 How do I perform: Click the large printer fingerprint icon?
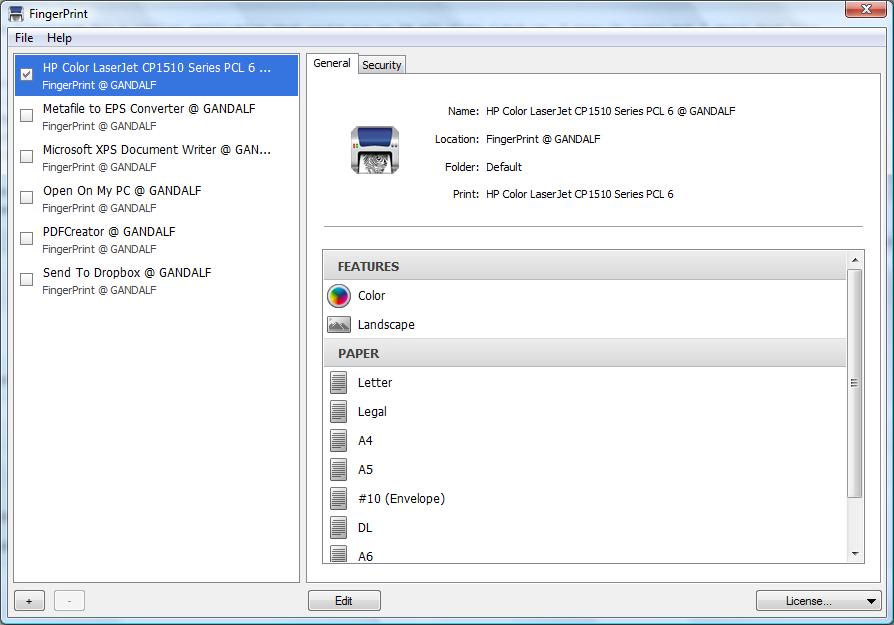375,150
